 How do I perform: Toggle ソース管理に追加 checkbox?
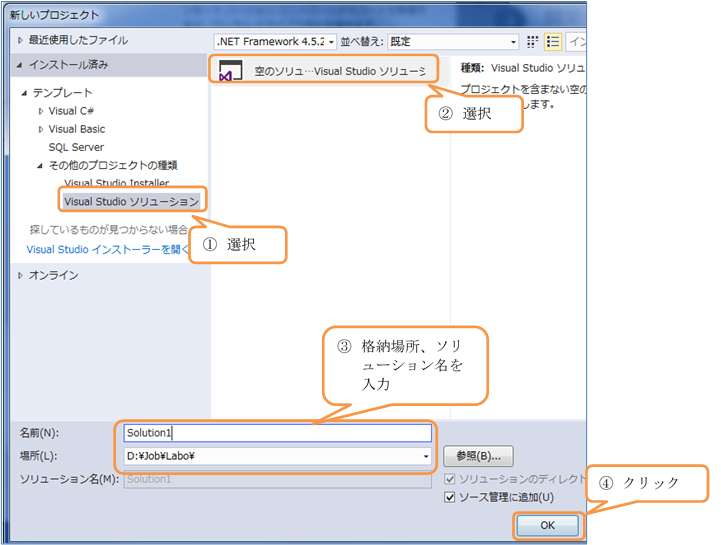click(x=451, y=497)
